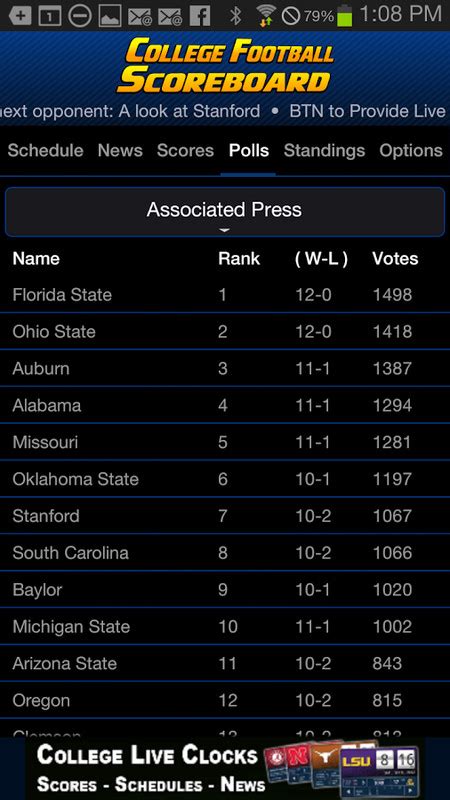Screen dimensions: 450x800
Task: Select the Florida State ranking row
Action: 225,295
